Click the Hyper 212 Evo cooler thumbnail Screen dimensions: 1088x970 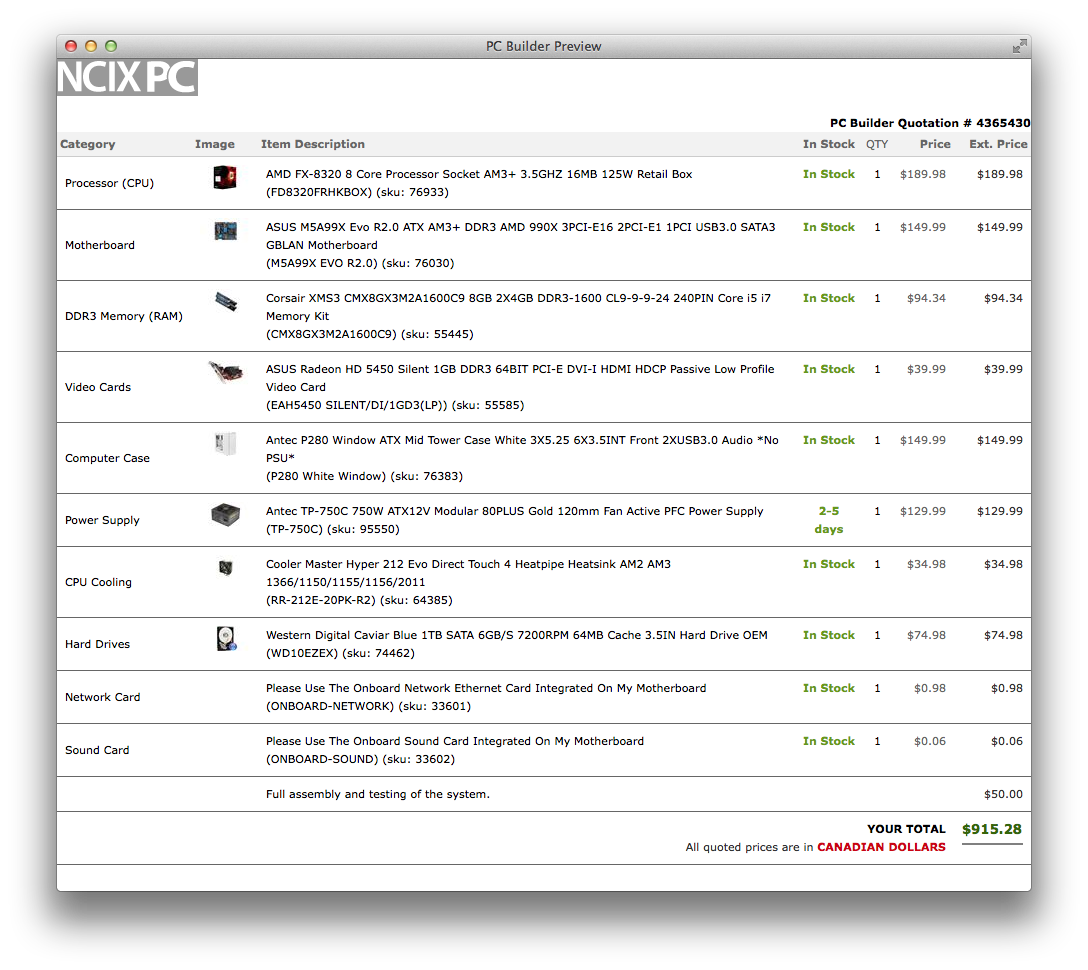coord(226,568)
